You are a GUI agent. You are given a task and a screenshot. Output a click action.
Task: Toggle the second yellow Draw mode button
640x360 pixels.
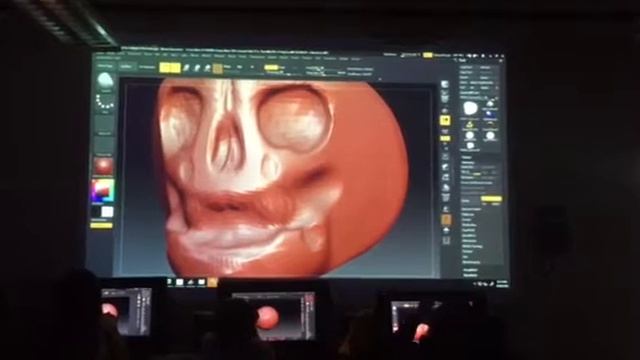click(x=176, y=67)
